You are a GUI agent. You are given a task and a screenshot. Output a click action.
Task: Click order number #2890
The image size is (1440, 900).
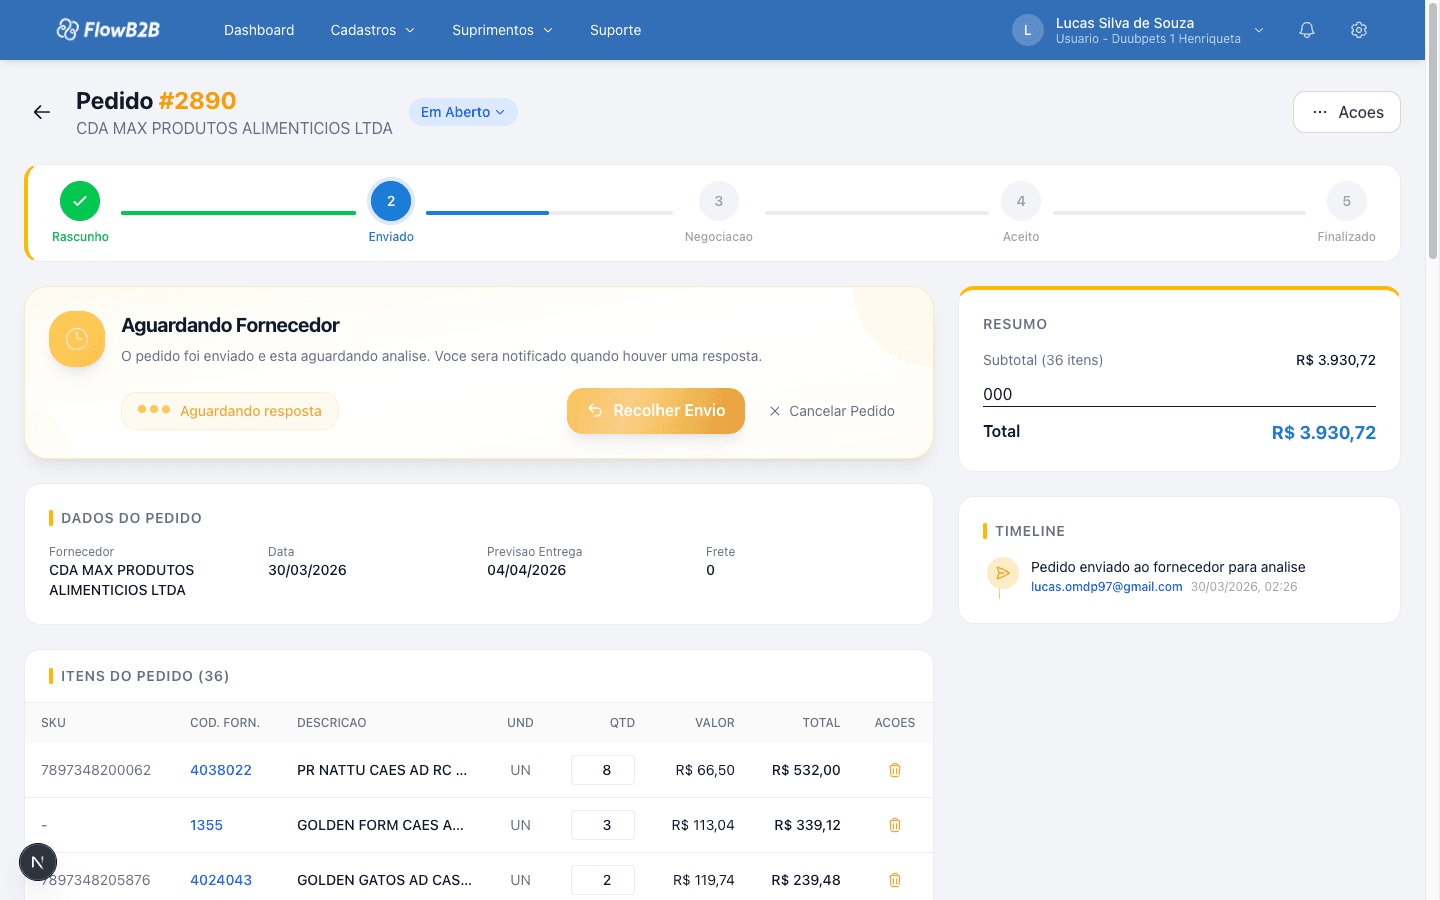coord(197,101)
